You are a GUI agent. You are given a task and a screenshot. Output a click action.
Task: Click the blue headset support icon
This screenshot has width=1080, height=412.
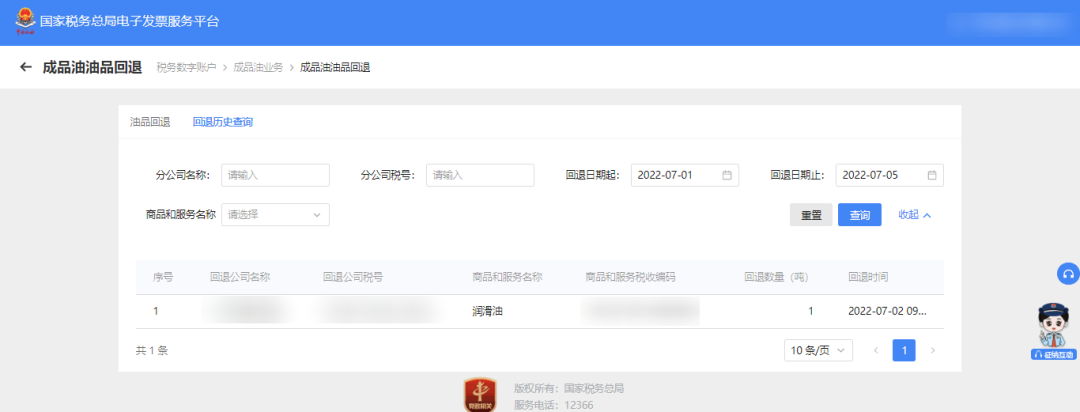pyautogui.click(x=1067, y=274)
